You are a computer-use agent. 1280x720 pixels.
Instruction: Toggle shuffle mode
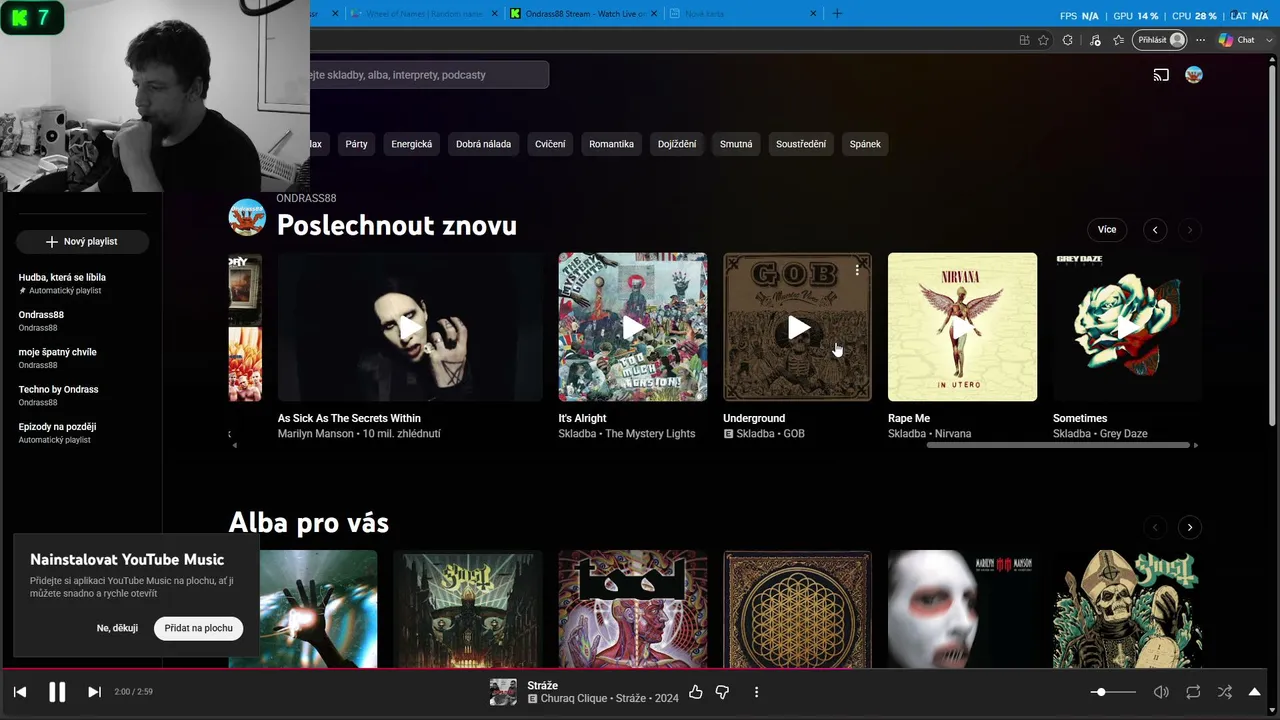tap(1225, 692)
